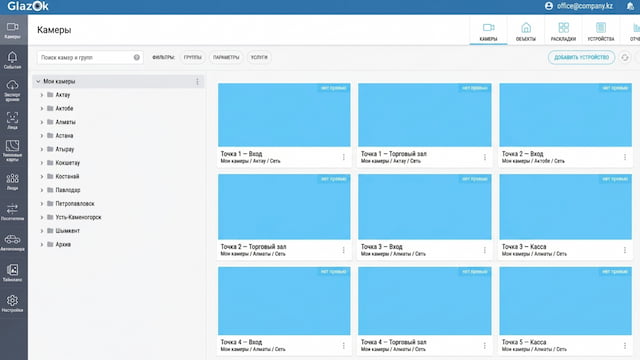Viewport: 640px width, 360px height.
Task: Open the Параметры filter
Action: coord(226,58)
